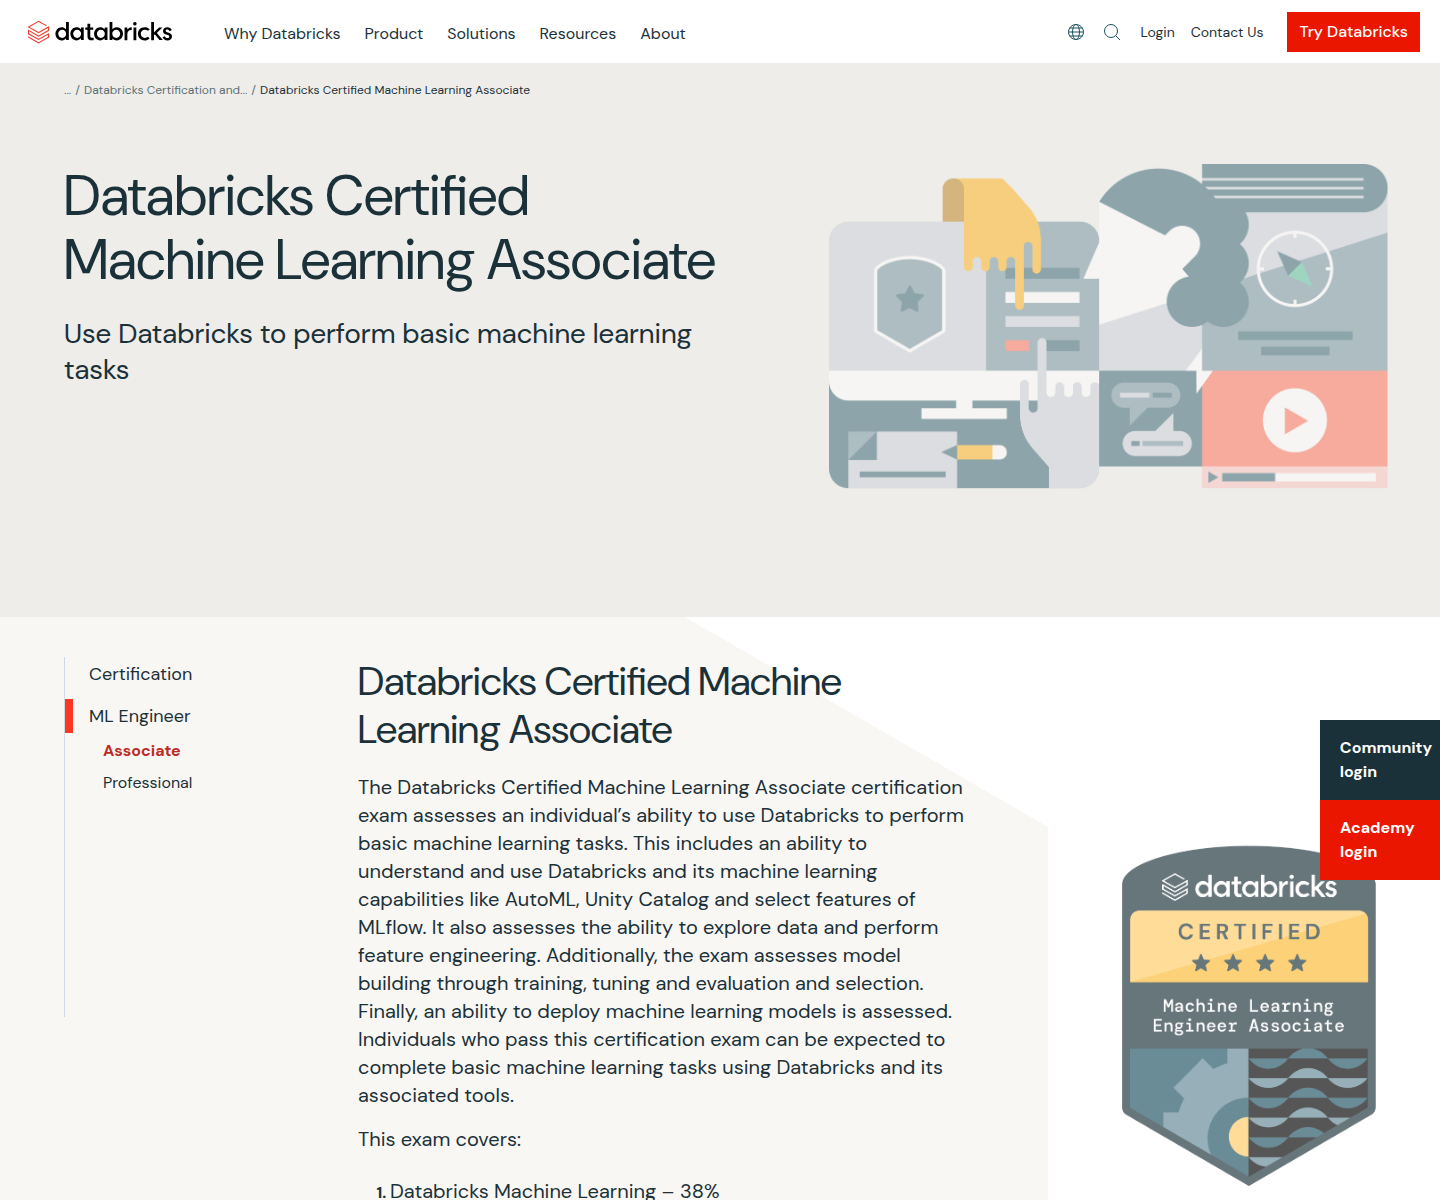The height and width of the screenshot is (1200, 1440).
Task: Open the Resources menu
Action: coord(578,33)
